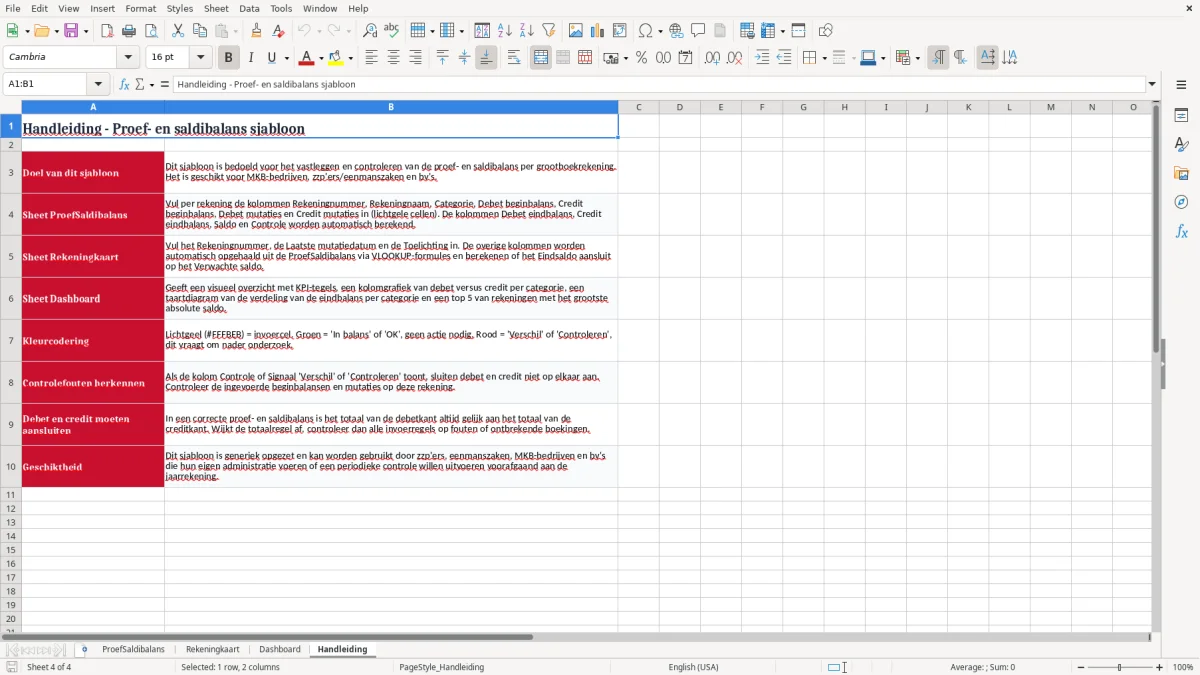Sort ascending A to Z
Screen dimensions: 1200x675
point(505,31)
